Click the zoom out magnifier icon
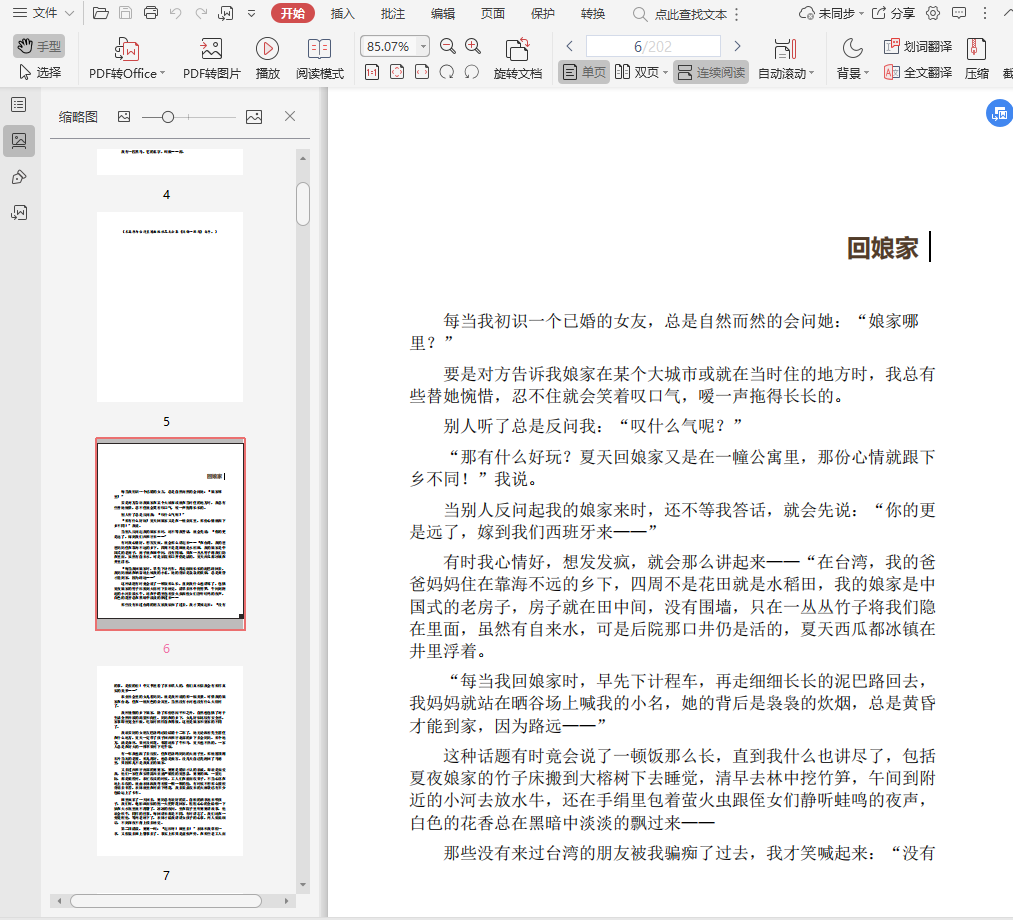Screen dimensions: 1013x920 (x=447, y=46)
